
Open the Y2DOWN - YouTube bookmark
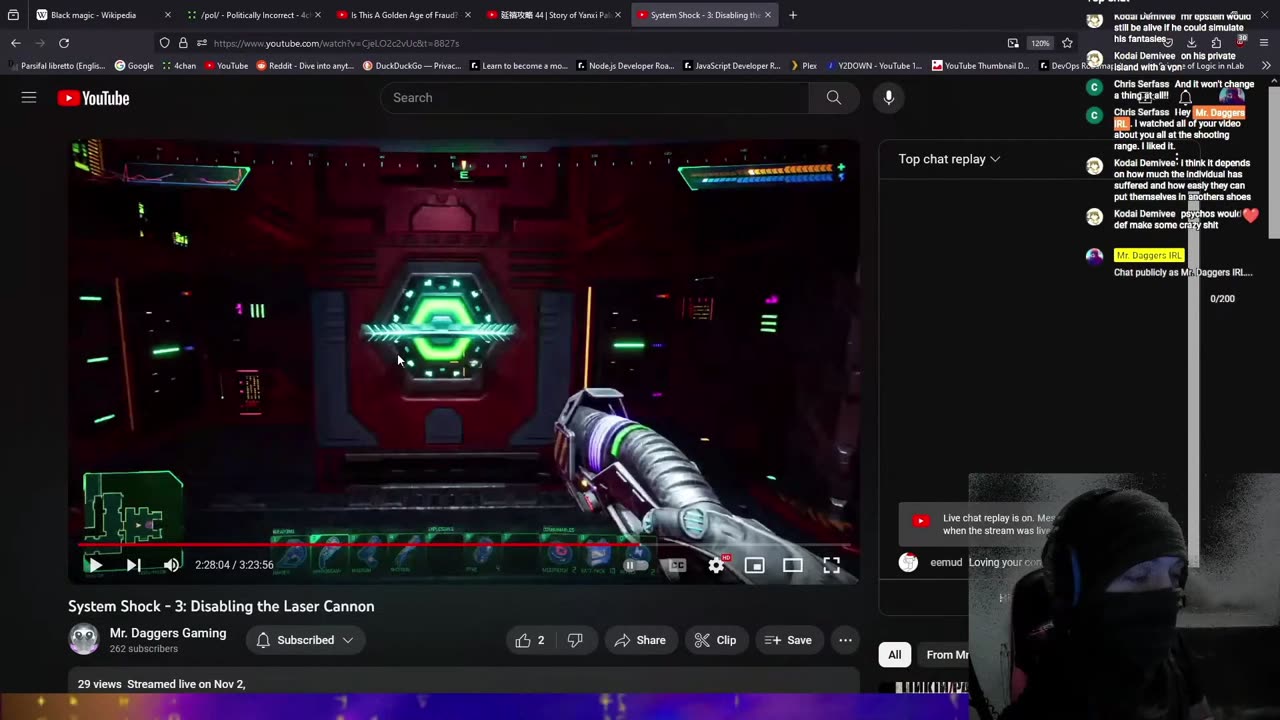pyautogui.click(x=873, y=66)
